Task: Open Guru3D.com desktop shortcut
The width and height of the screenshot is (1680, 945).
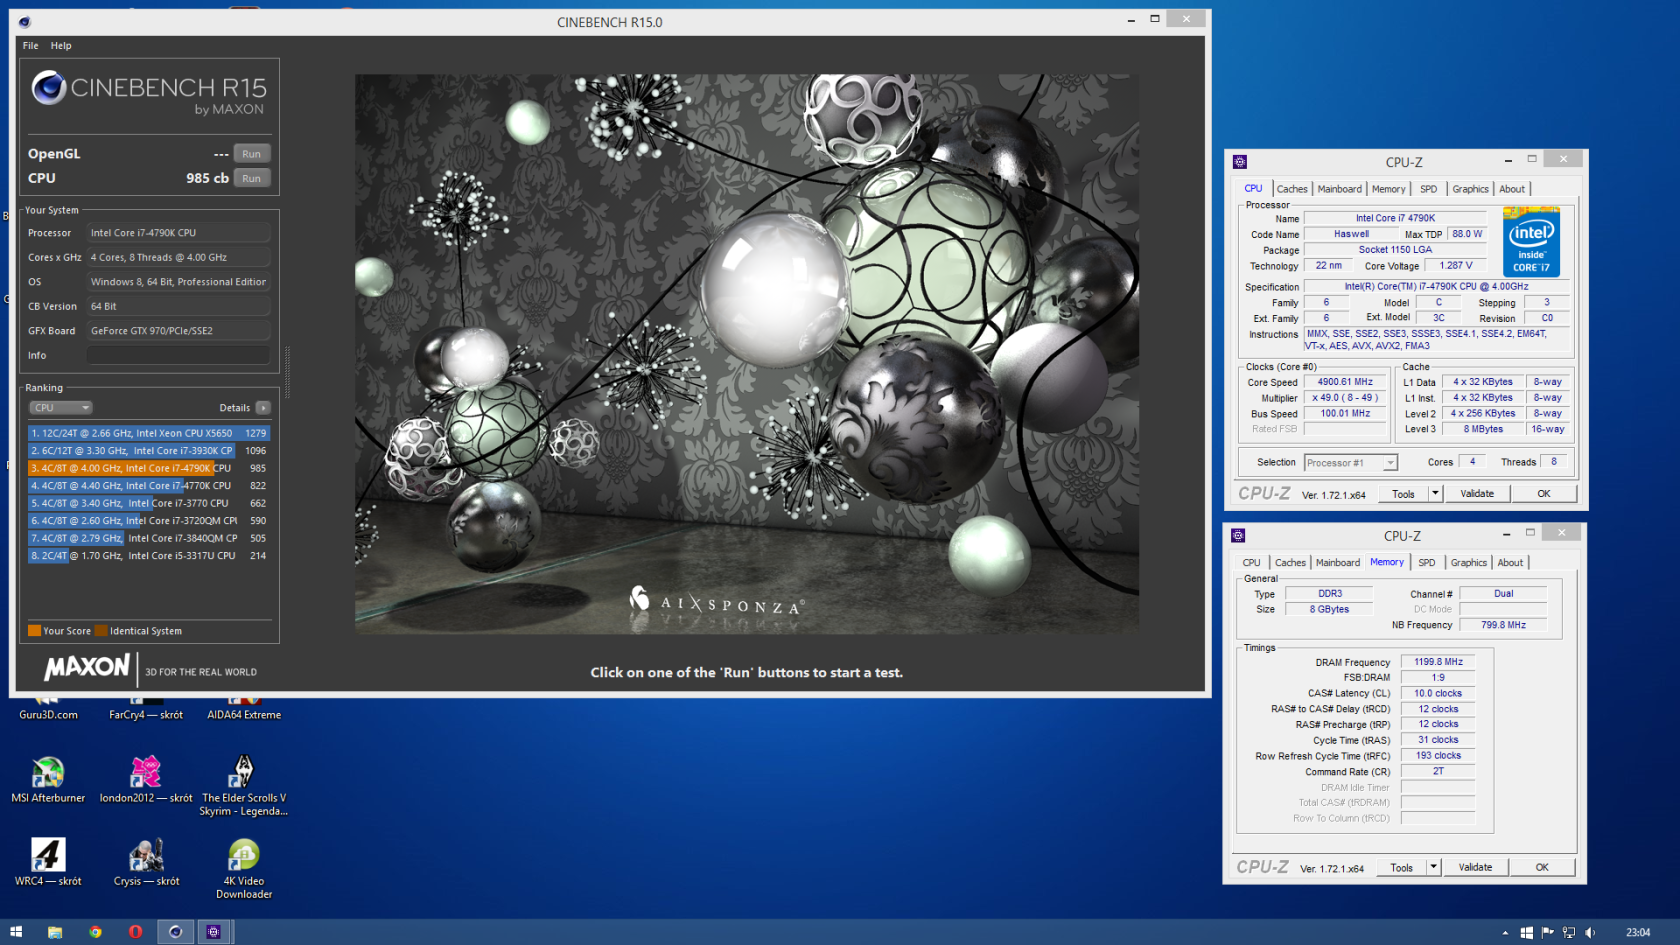Action: [x=48, y=708]
